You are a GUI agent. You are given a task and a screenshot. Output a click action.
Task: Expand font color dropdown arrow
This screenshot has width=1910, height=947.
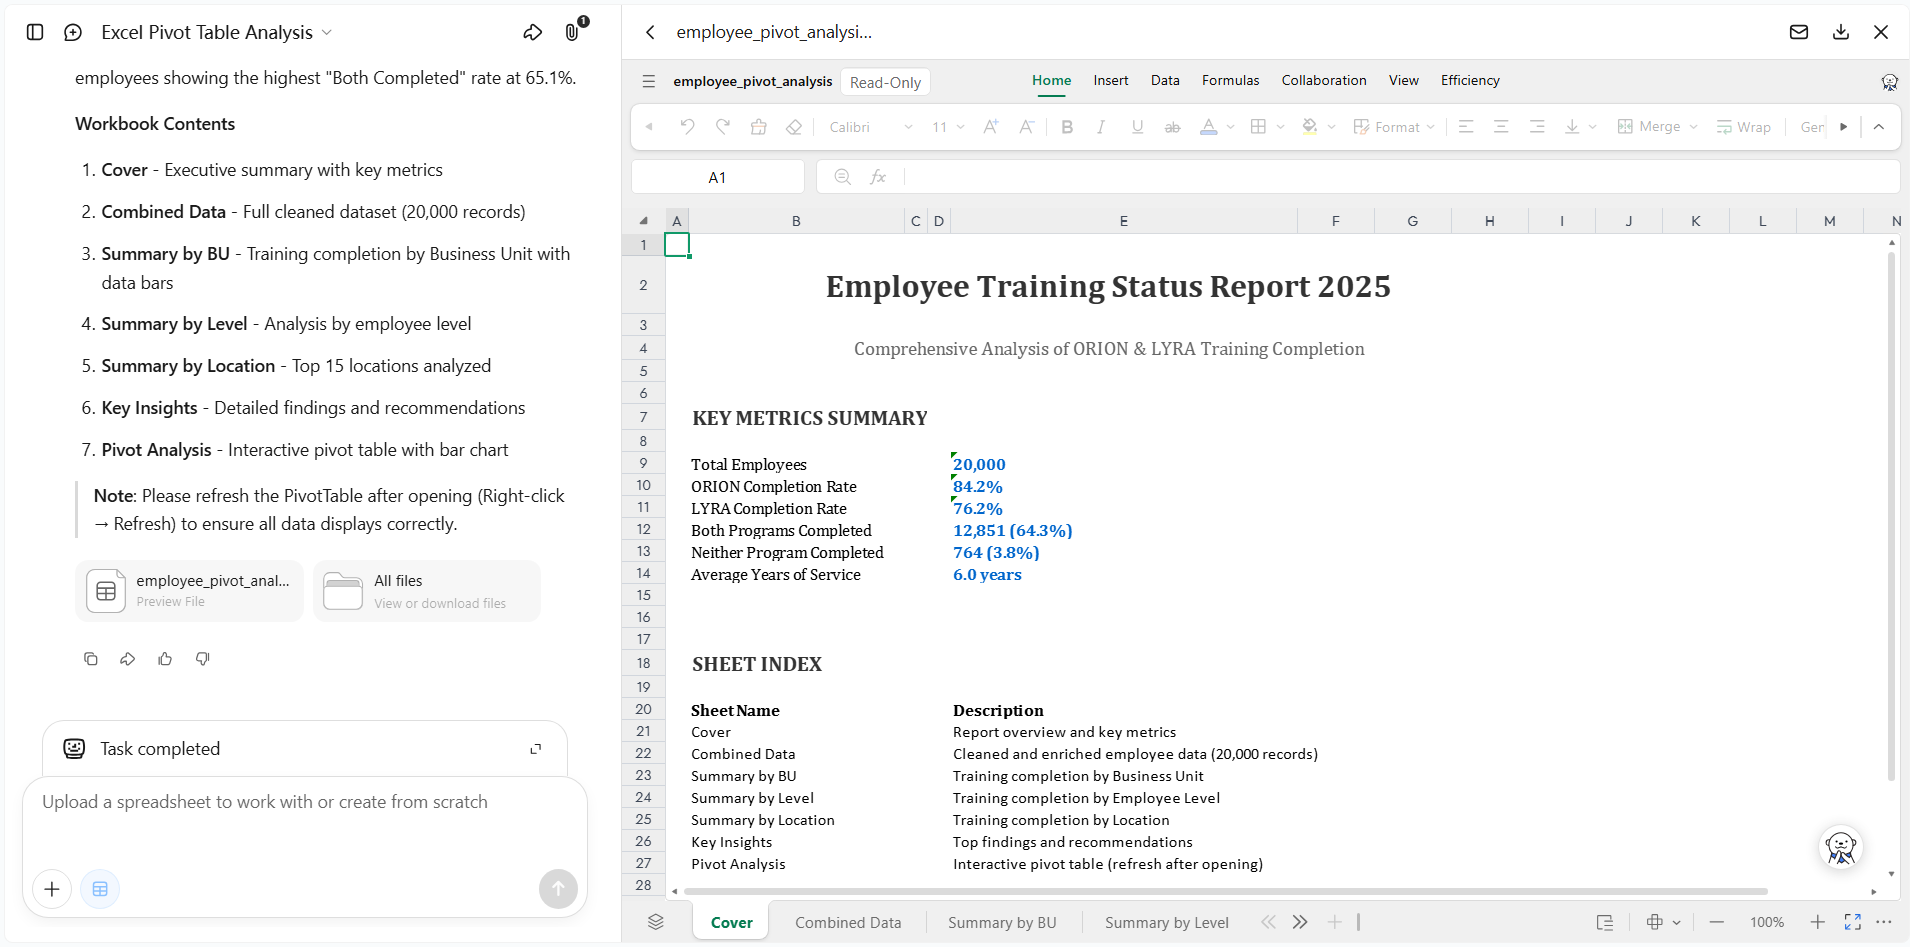click(1231, 127)
